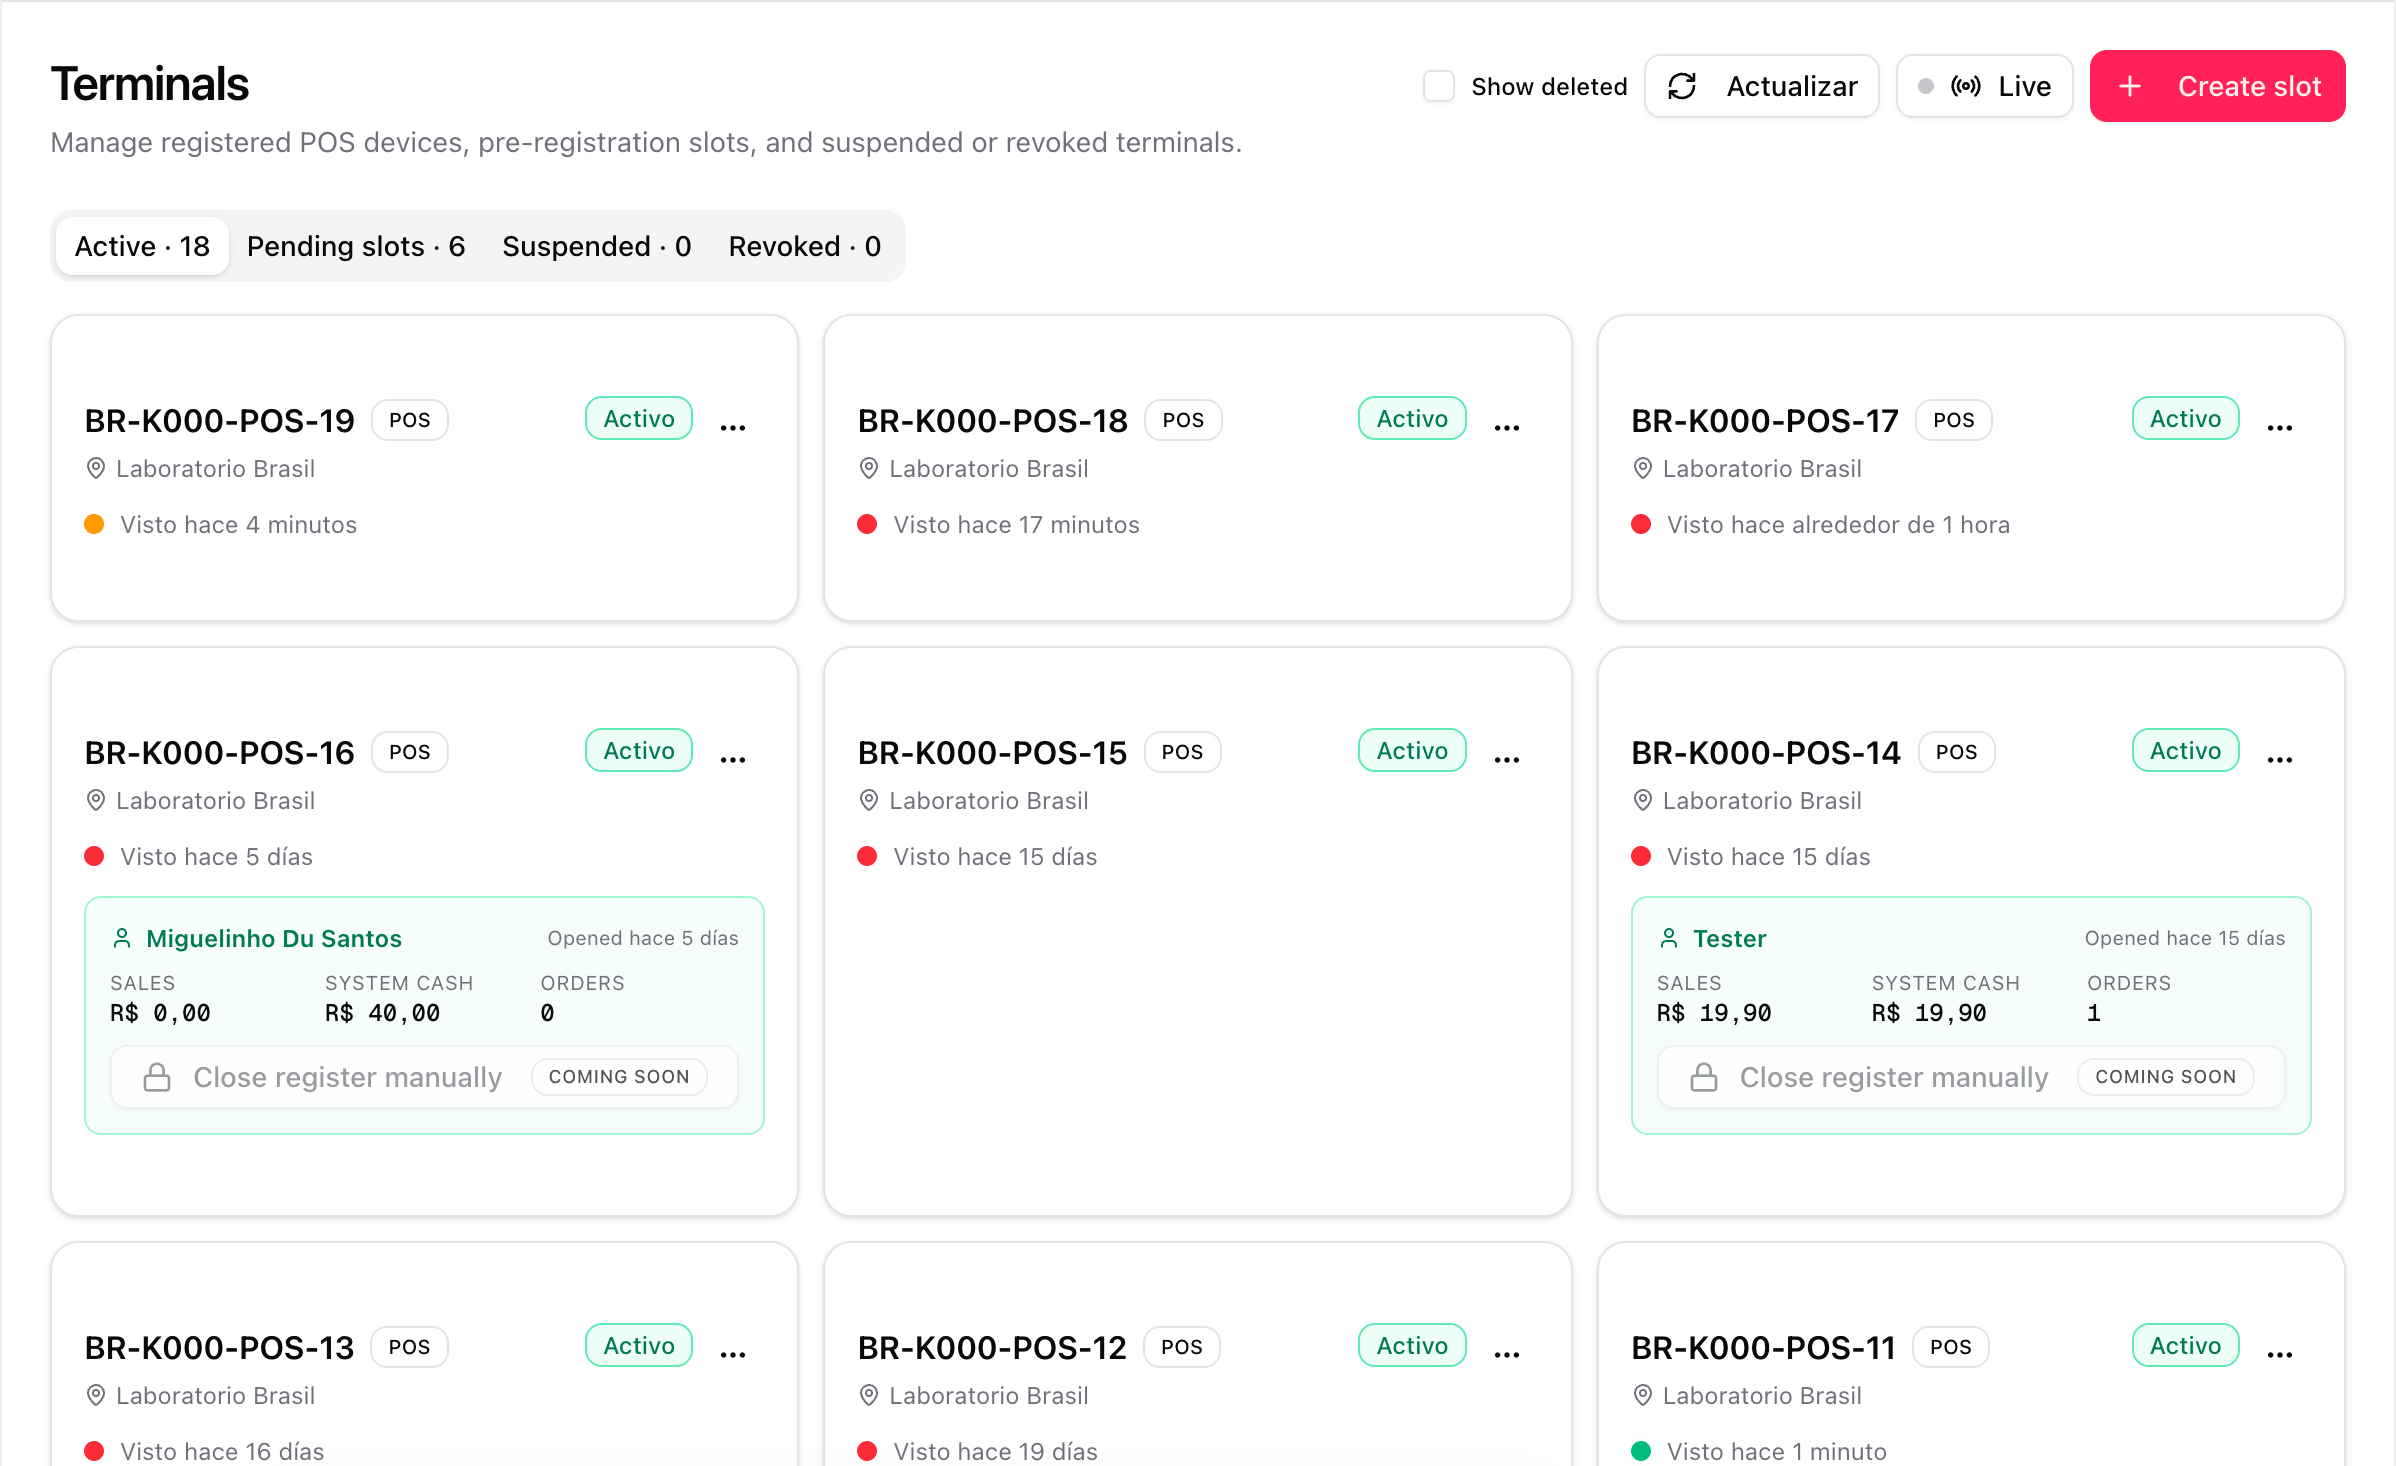Open the three-dot menu for BR-K000-POS-16
This screenshot has width=2396, height=1466.
point(733,759)
